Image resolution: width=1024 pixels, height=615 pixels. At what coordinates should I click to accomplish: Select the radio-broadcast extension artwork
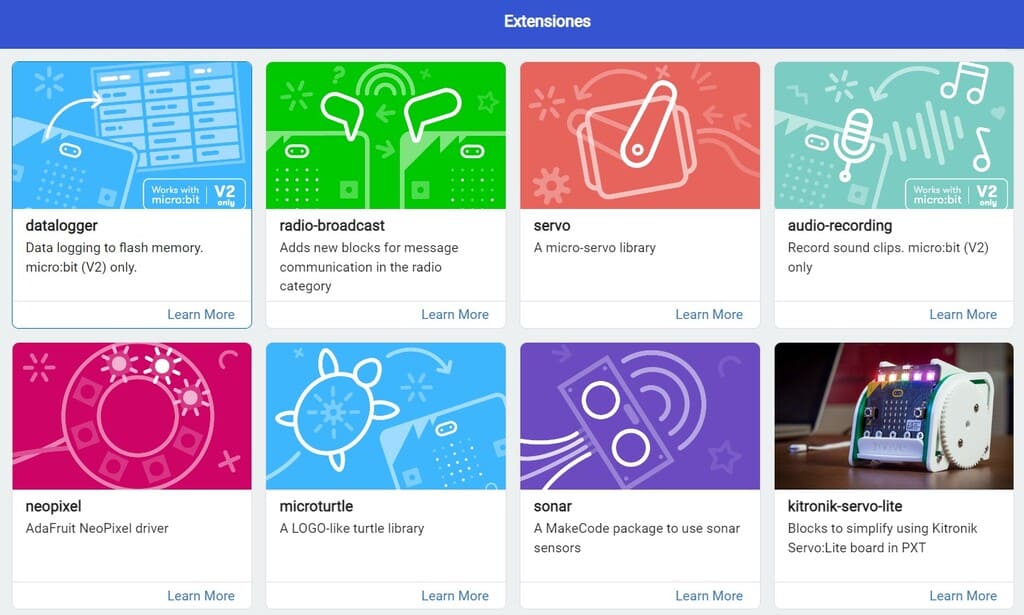click(386, 135)
